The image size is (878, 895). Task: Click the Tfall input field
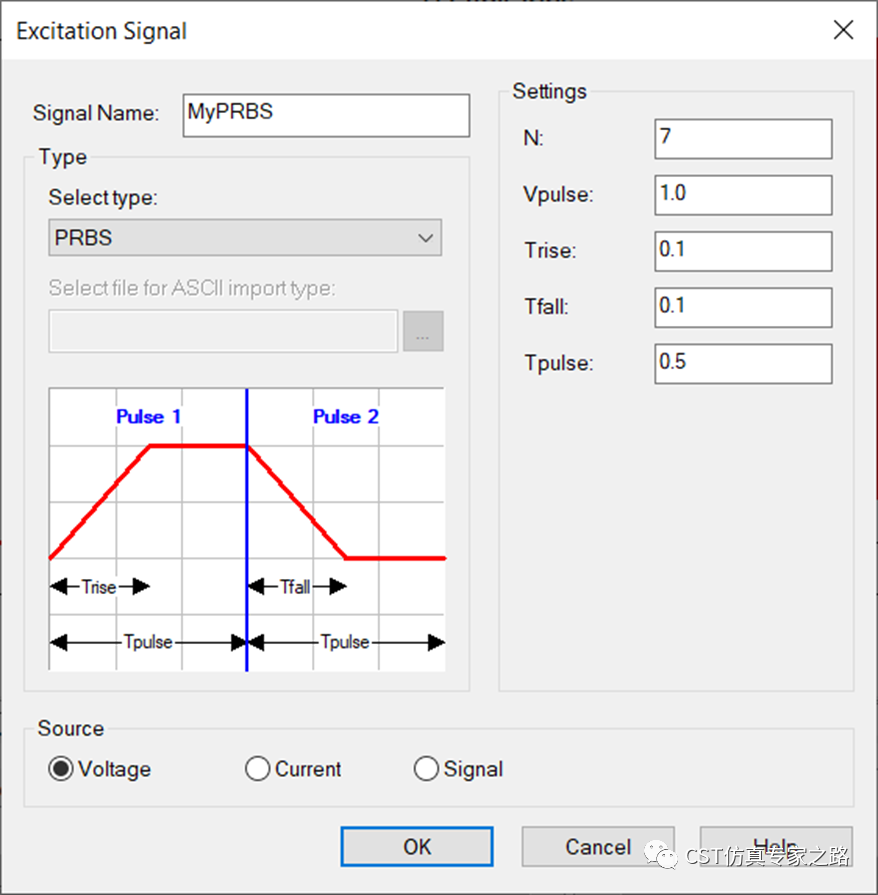click(x=743, y=307)
